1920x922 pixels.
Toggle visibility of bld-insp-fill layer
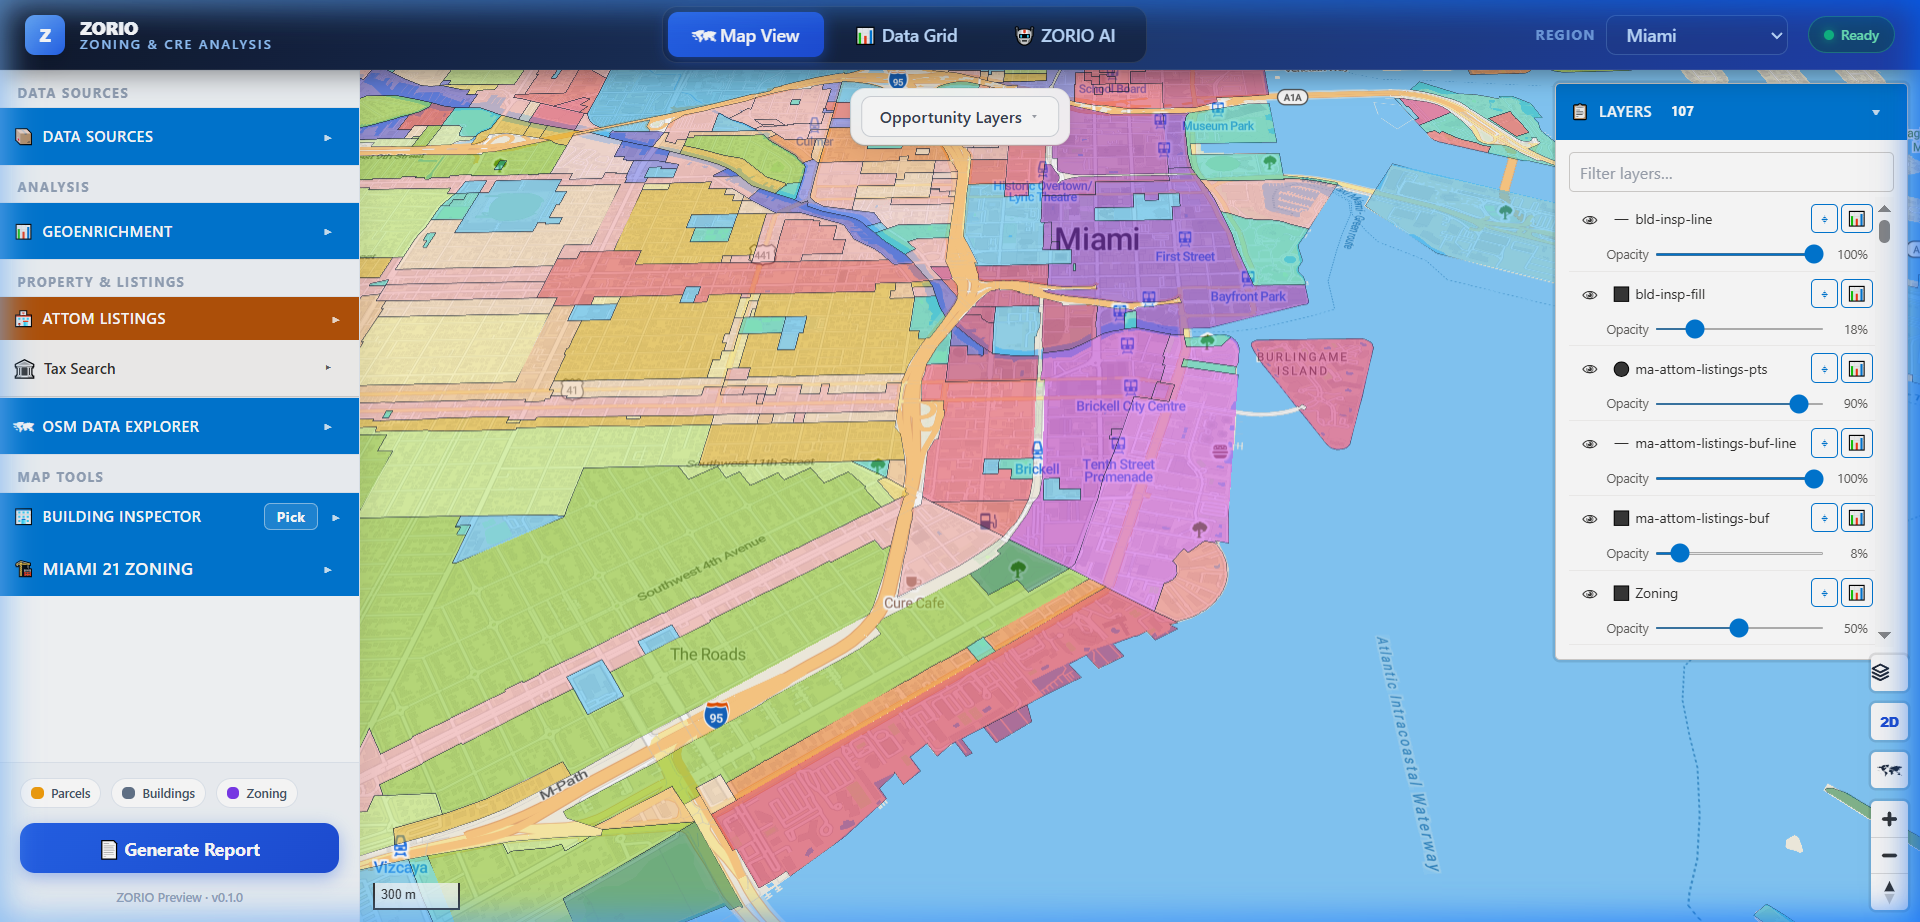[1589, 295]
